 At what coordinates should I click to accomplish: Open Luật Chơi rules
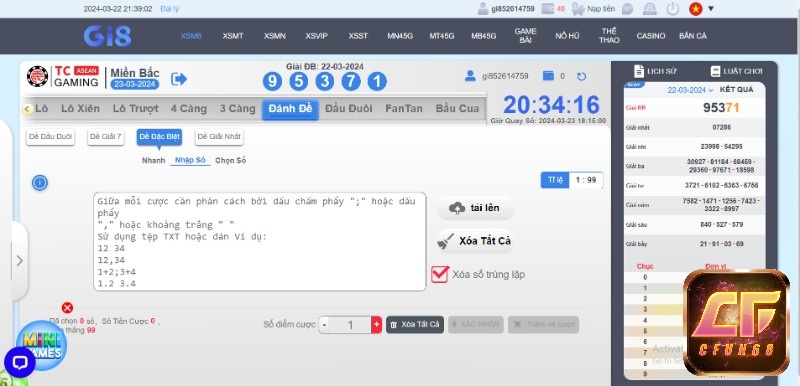tap(736, 71)
